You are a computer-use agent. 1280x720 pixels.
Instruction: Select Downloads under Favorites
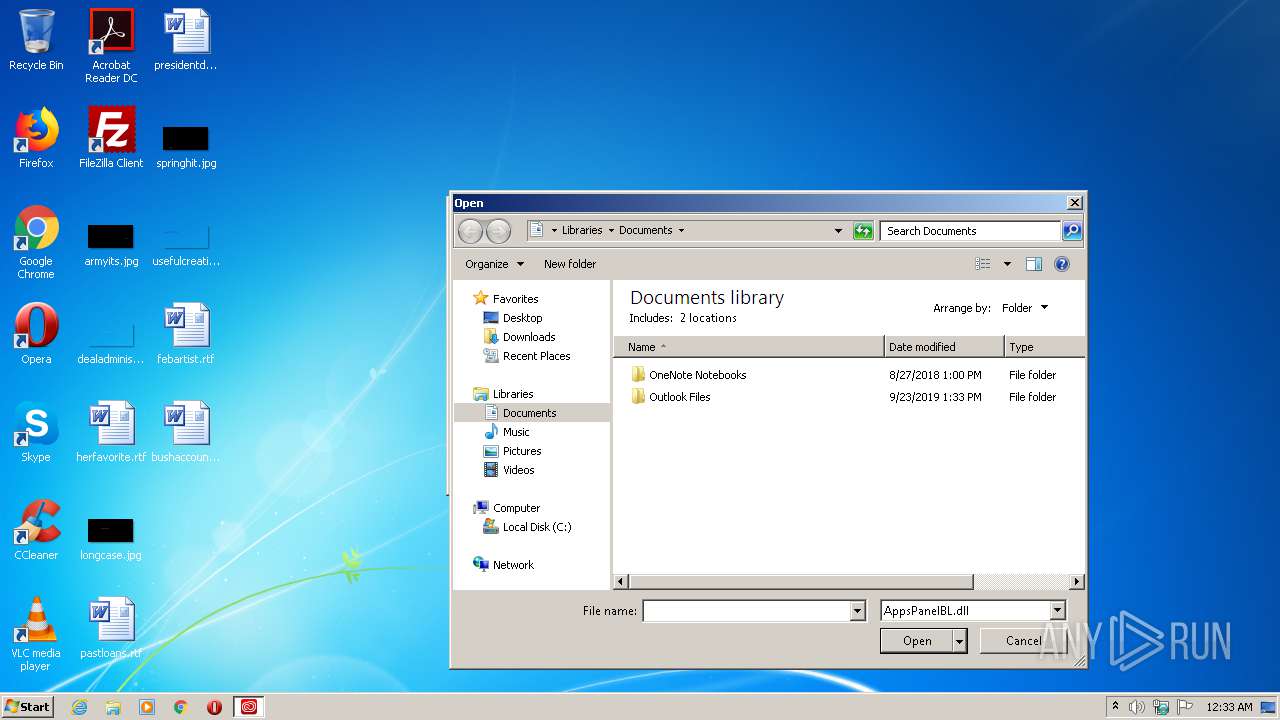click(x=529, y=337)
